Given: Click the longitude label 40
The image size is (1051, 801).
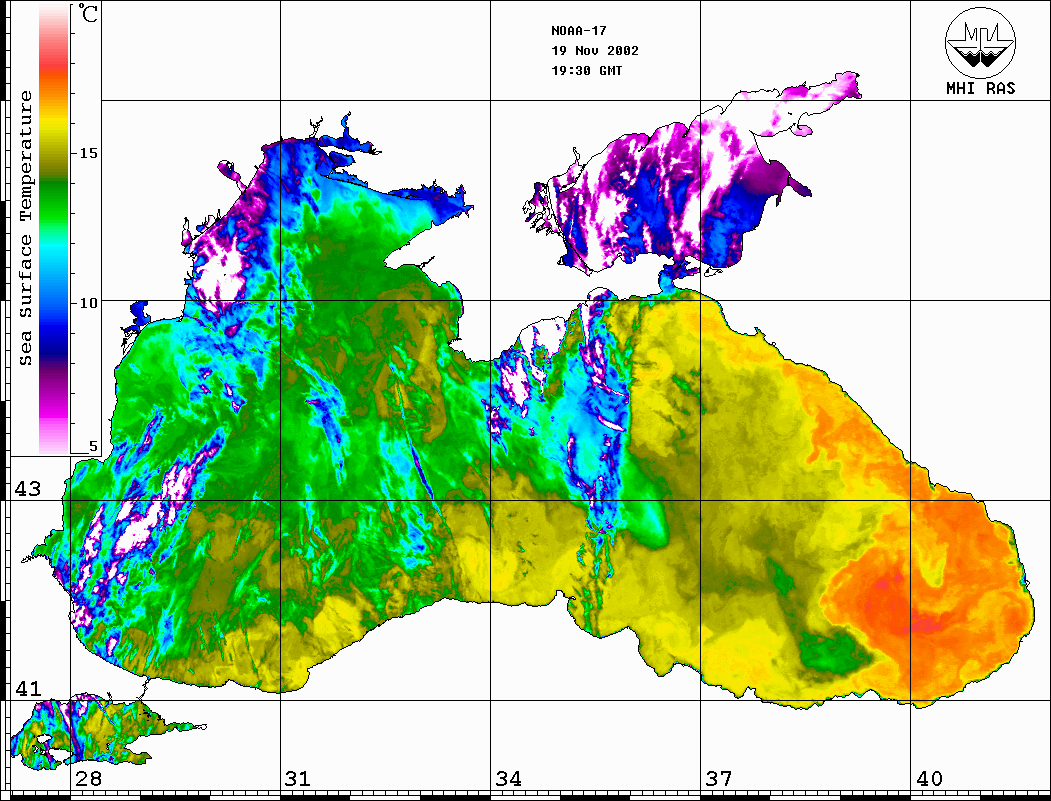Looking at the screenshot, I should coord(929,779).
